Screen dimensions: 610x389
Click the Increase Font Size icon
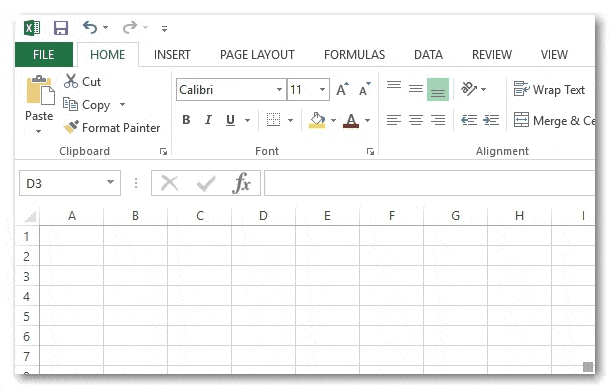[x=342, y=89]
